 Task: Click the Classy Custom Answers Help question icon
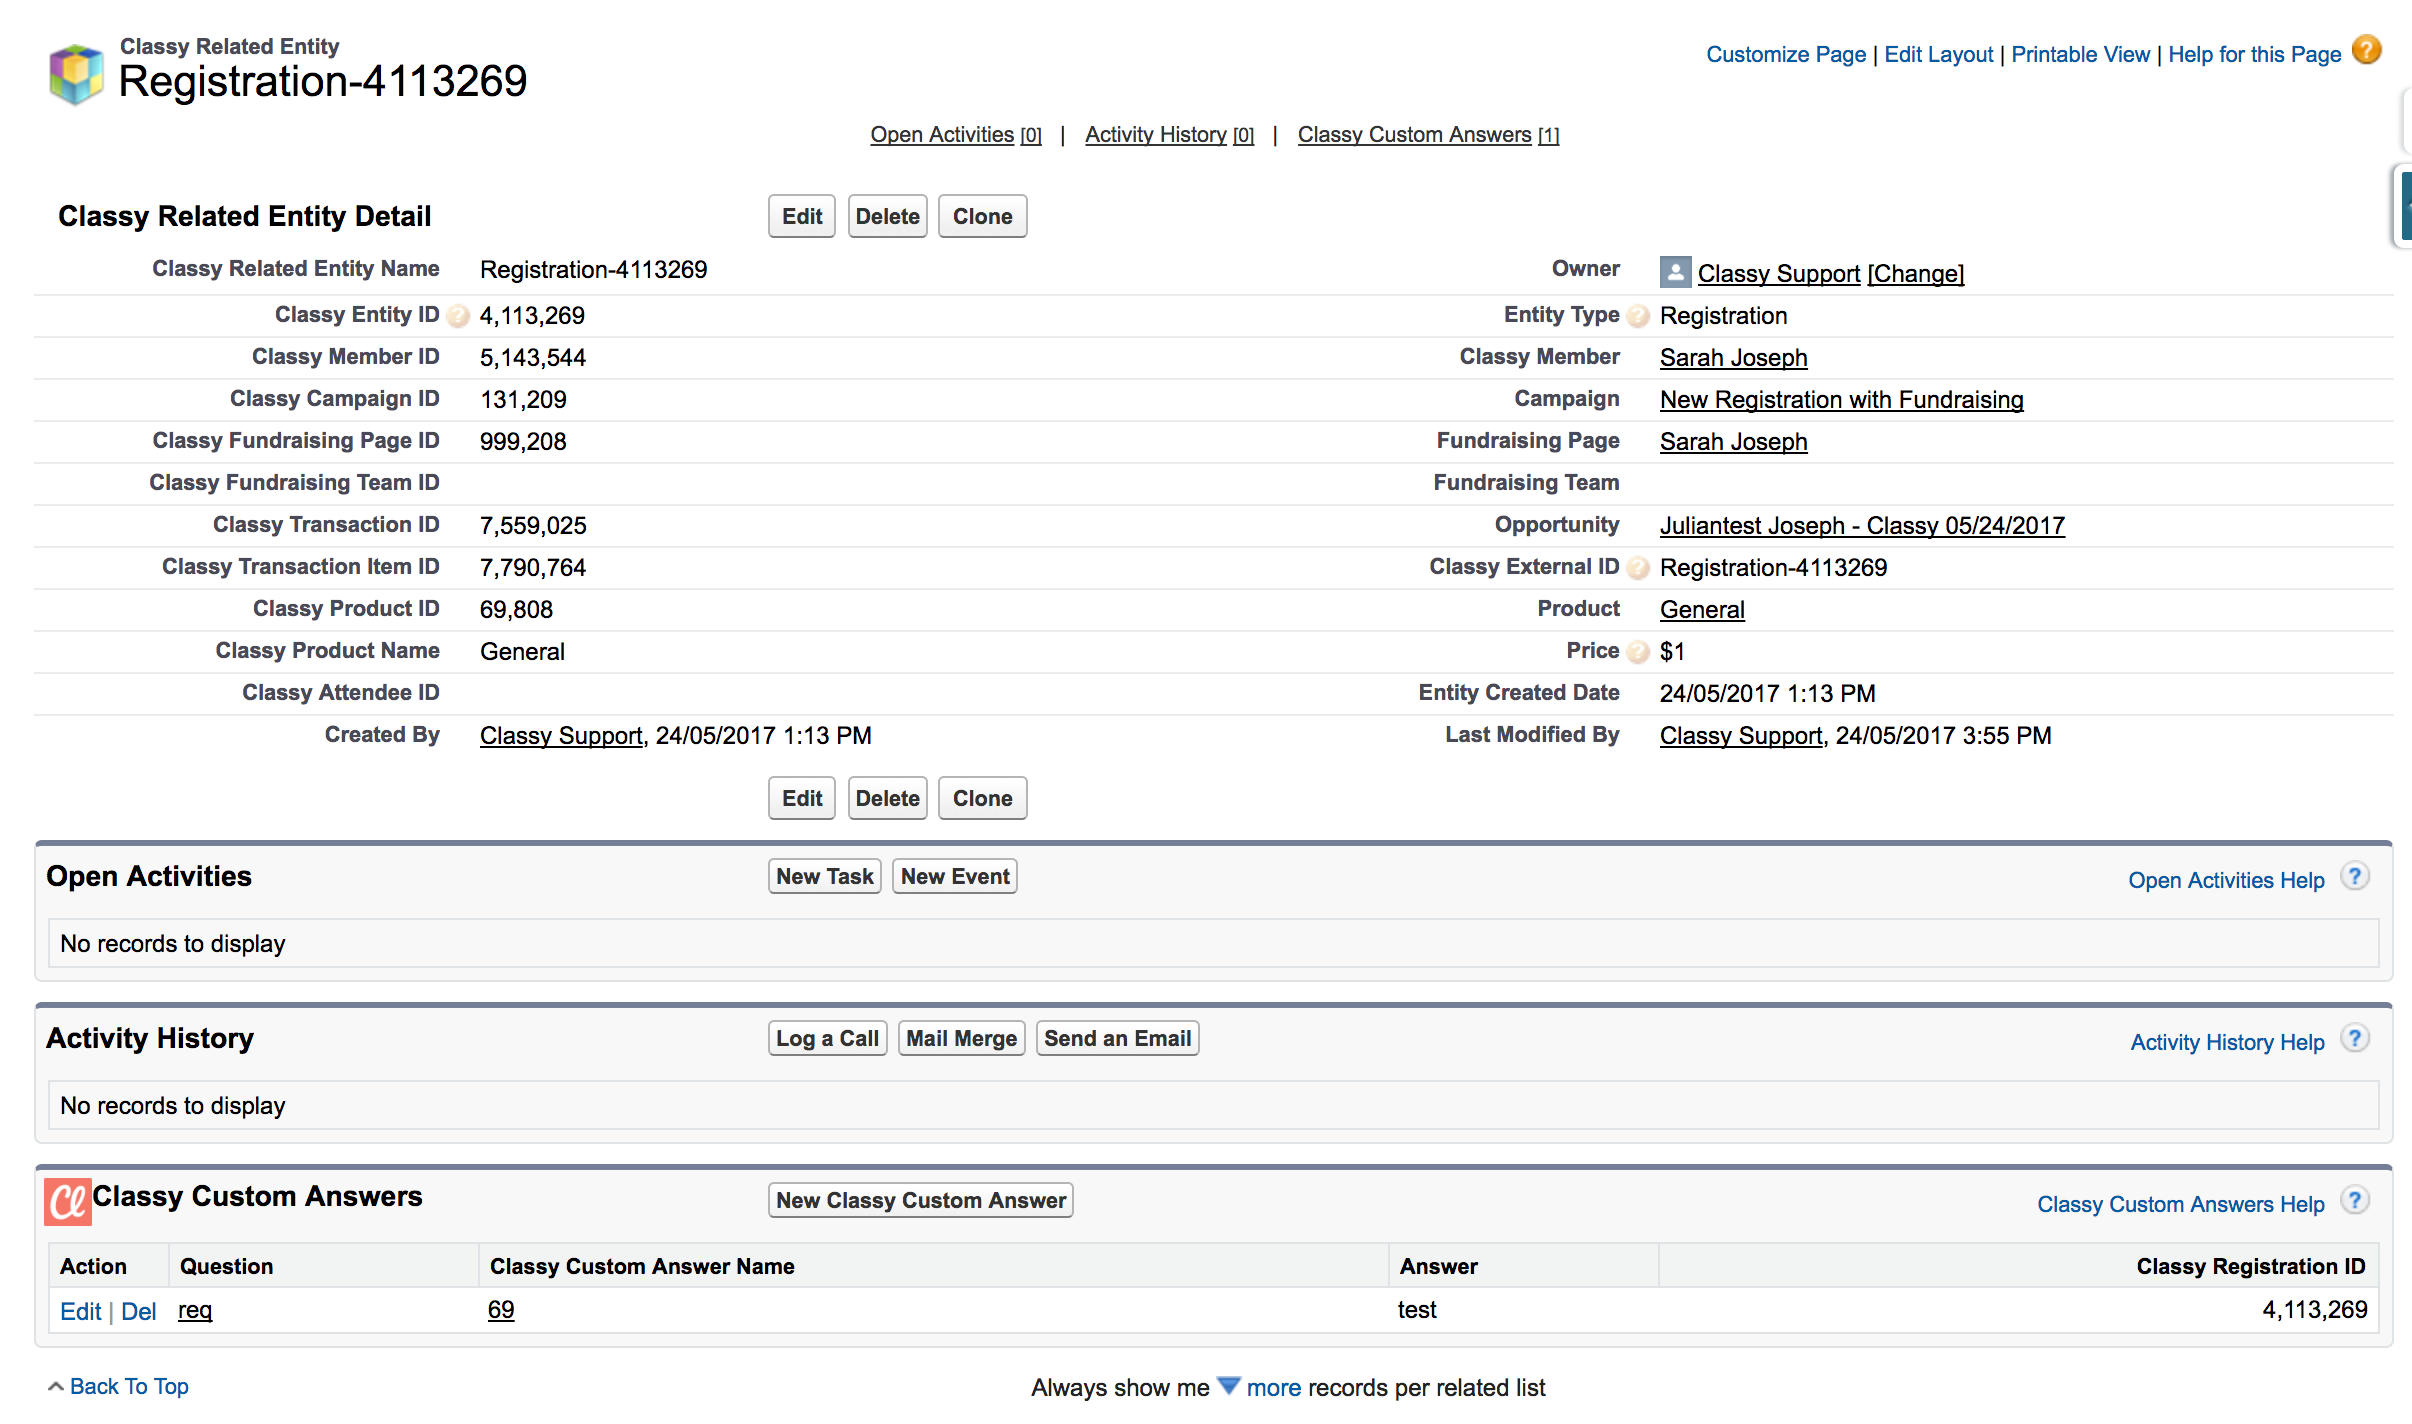click(2355, 1201)
